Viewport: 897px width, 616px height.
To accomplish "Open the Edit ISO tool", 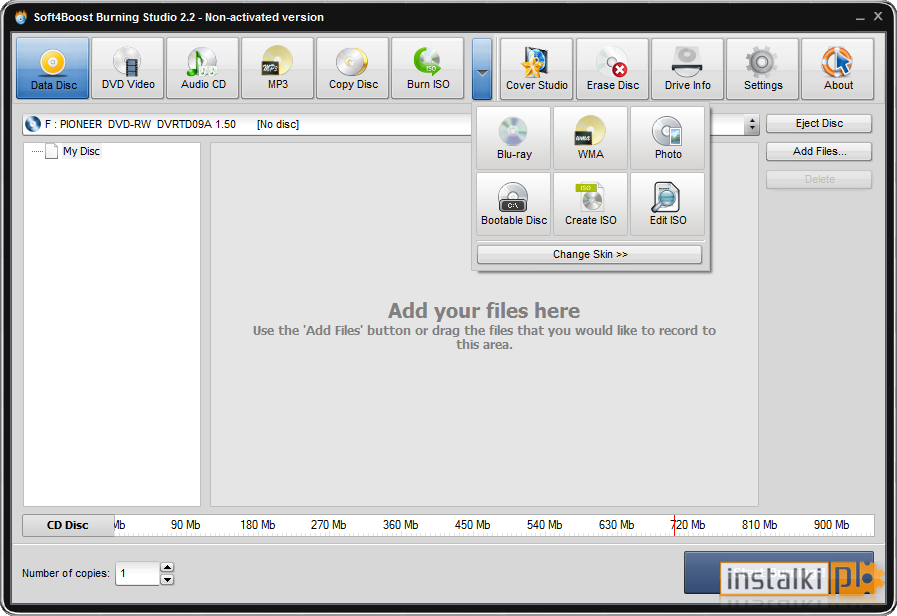I will pyautogui.click(x=667, y=204).
